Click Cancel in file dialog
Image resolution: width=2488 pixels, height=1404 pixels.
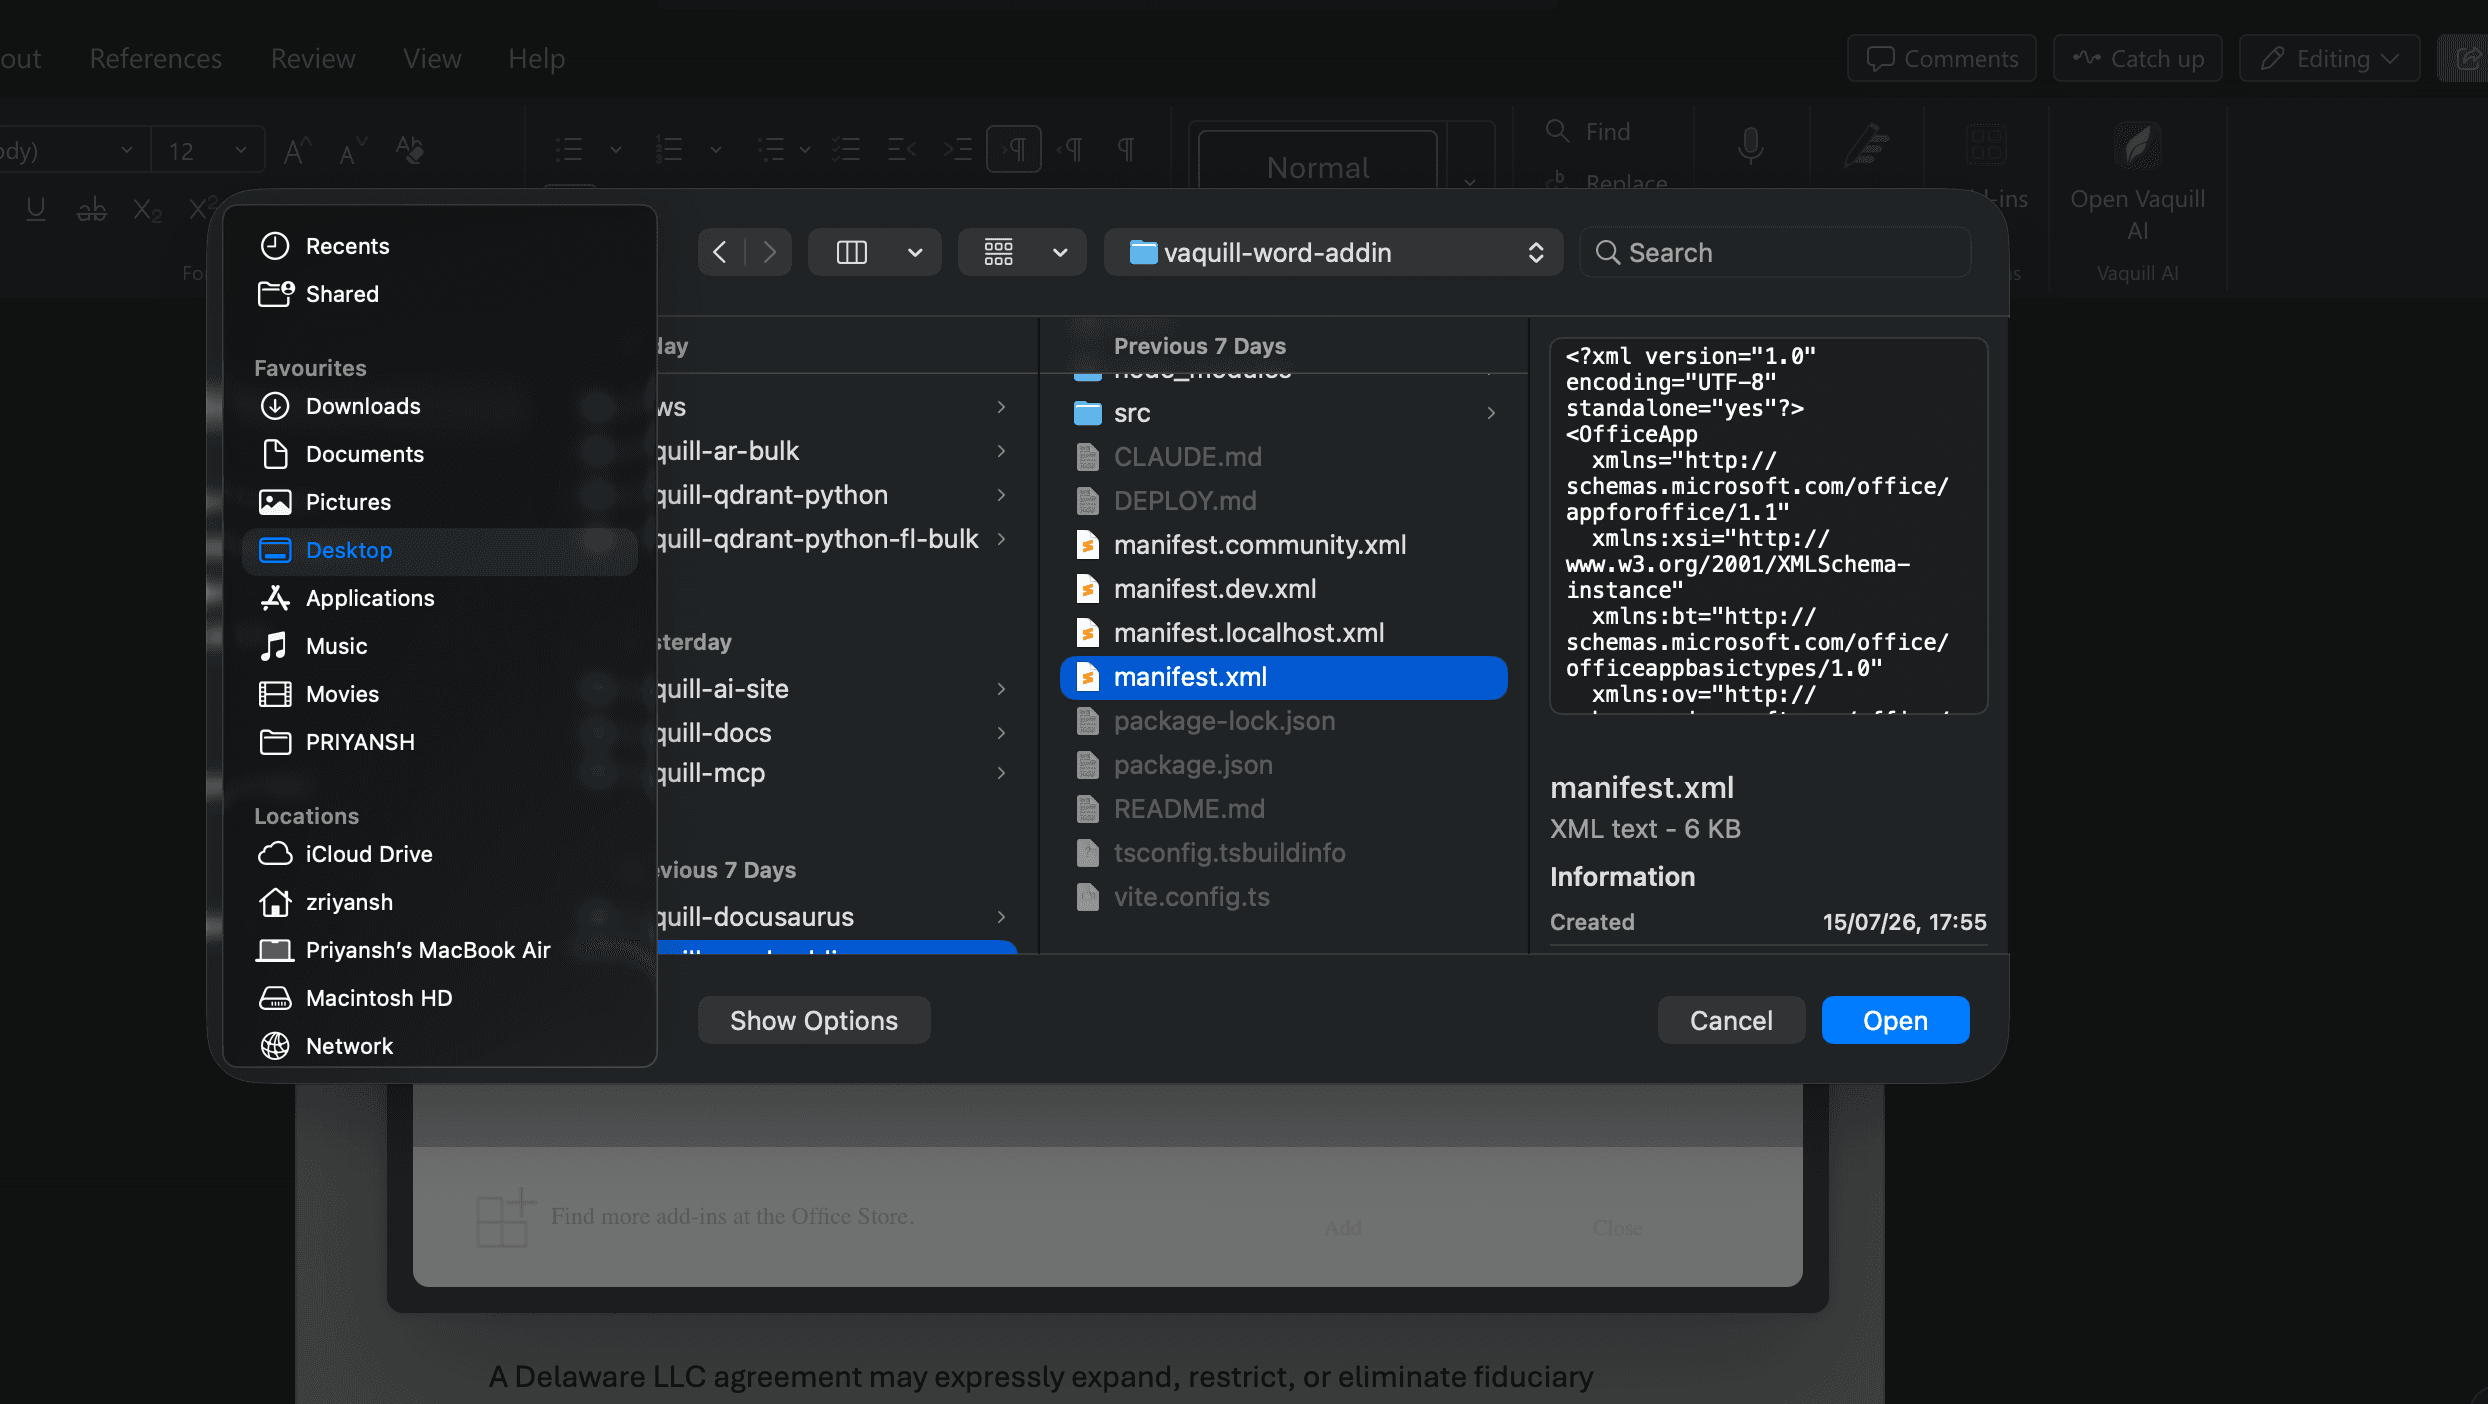pos(1731,1020)
